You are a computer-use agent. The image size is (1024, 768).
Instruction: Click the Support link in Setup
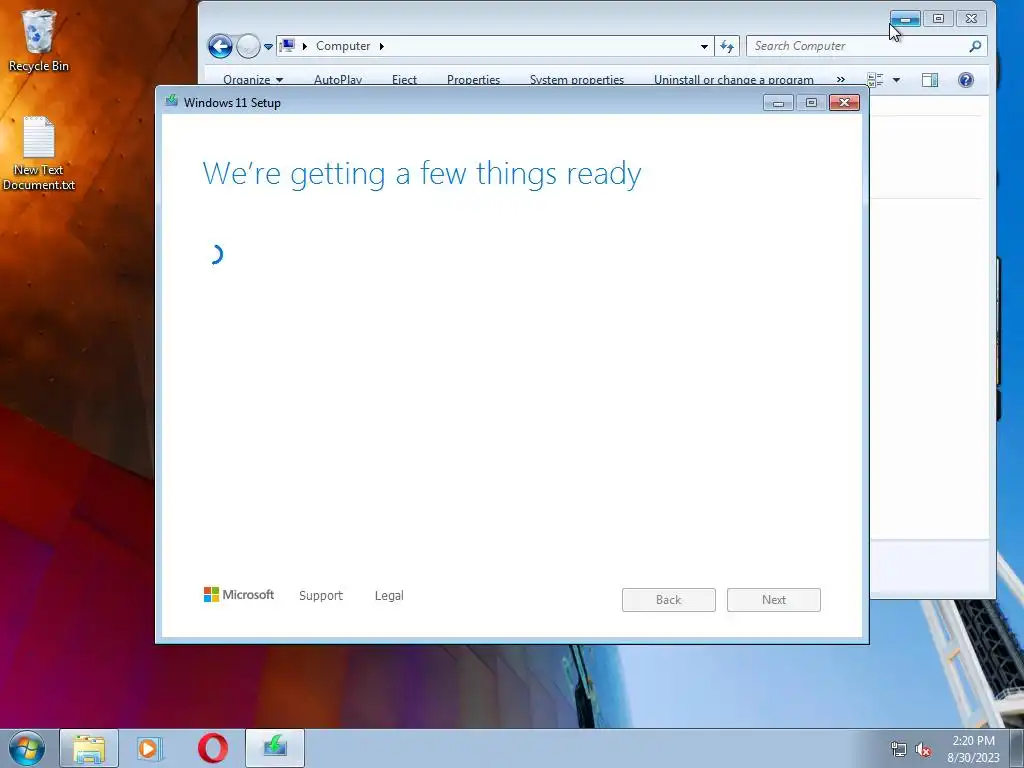tap(321, 596)
